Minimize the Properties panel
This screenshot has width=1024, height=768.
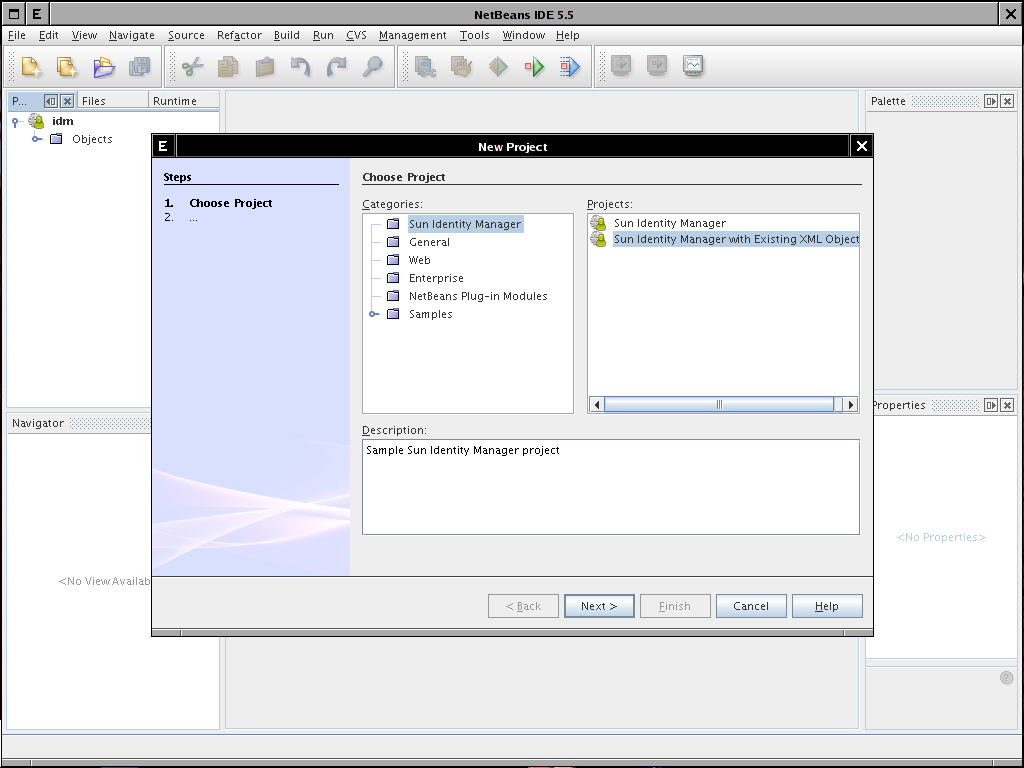pyautogui.click(x=991, y=406)
